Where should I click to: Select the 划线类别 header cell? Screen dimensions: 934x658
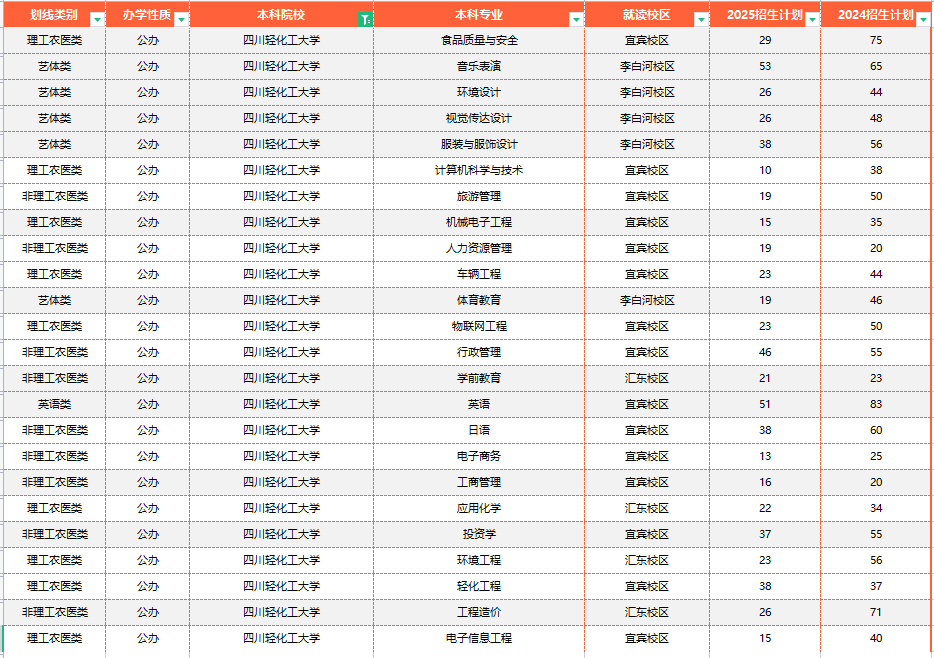coord(55,15)
